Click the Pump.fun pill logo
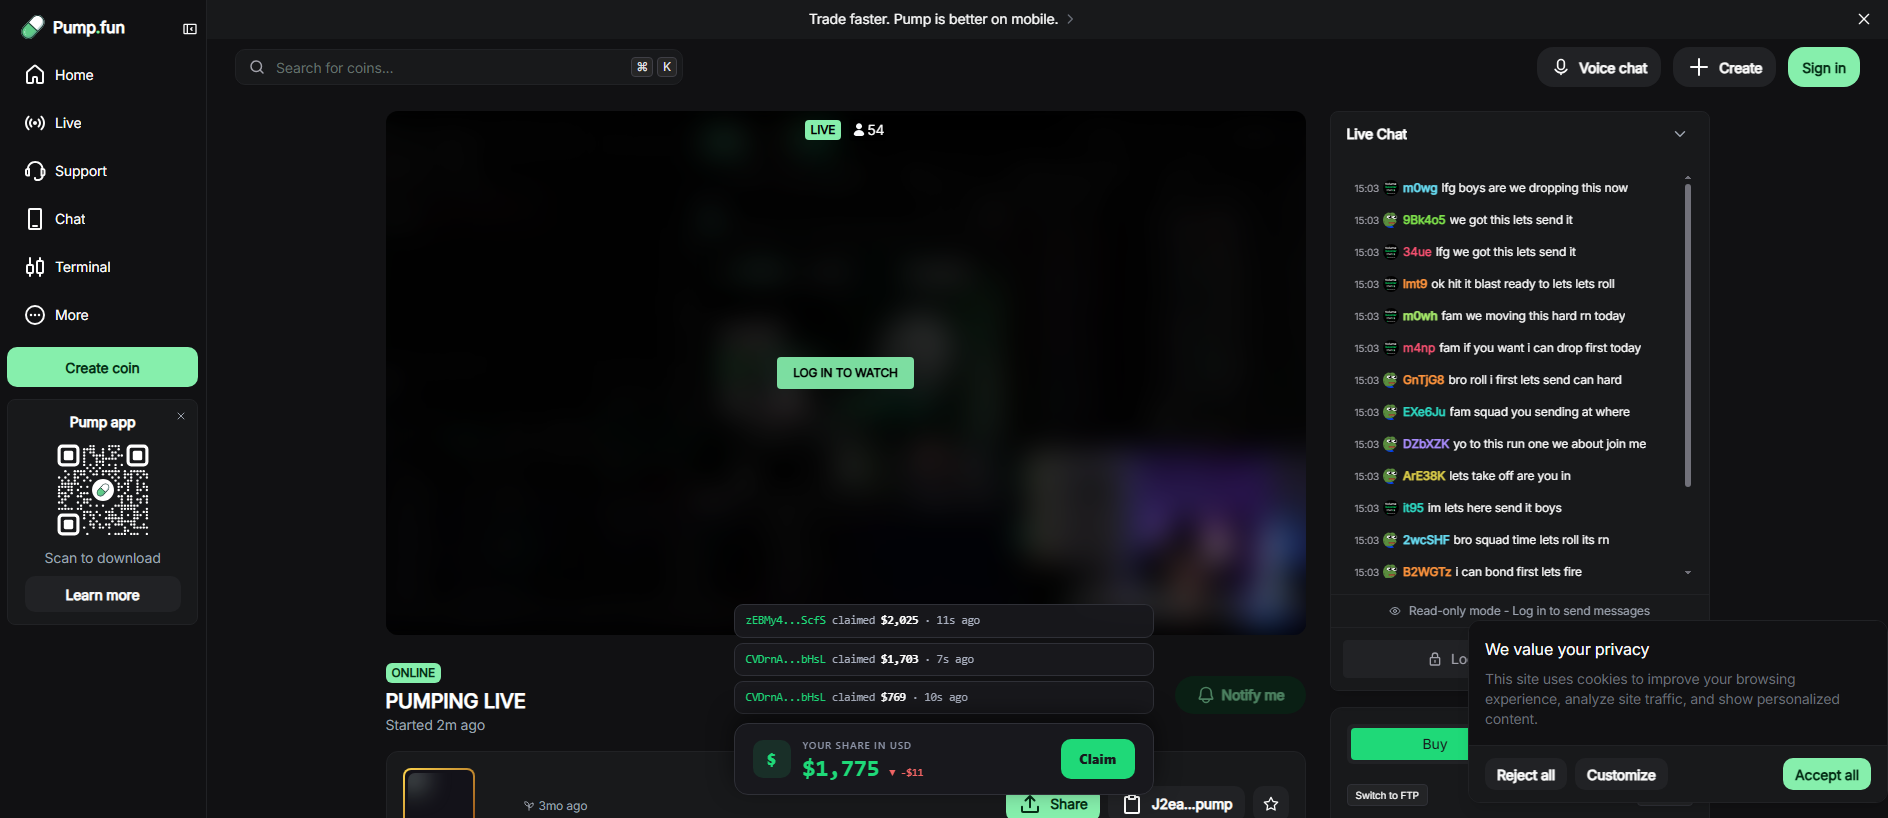The width and height of the screenshot is (1888, 818). 33,27
